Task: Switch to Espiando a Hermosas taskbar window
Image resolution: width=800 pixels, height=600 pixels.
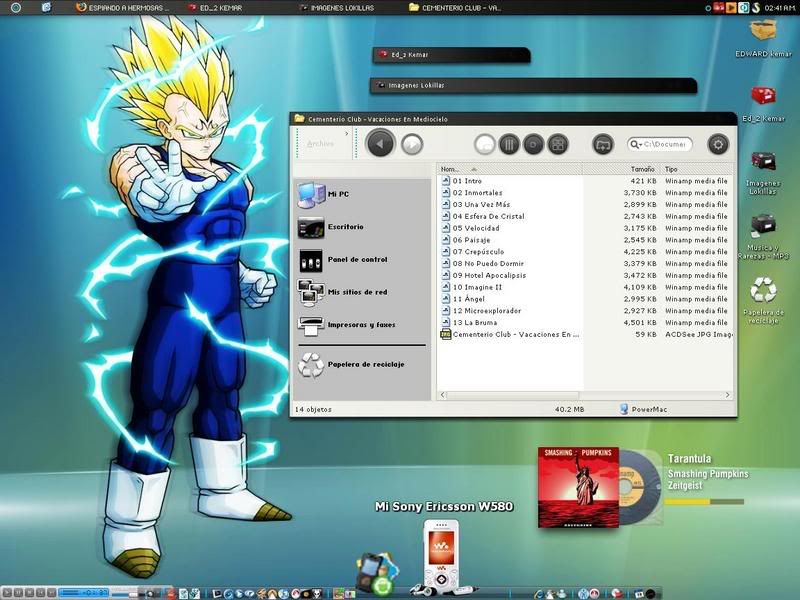Action: click(x=122, y=8)
